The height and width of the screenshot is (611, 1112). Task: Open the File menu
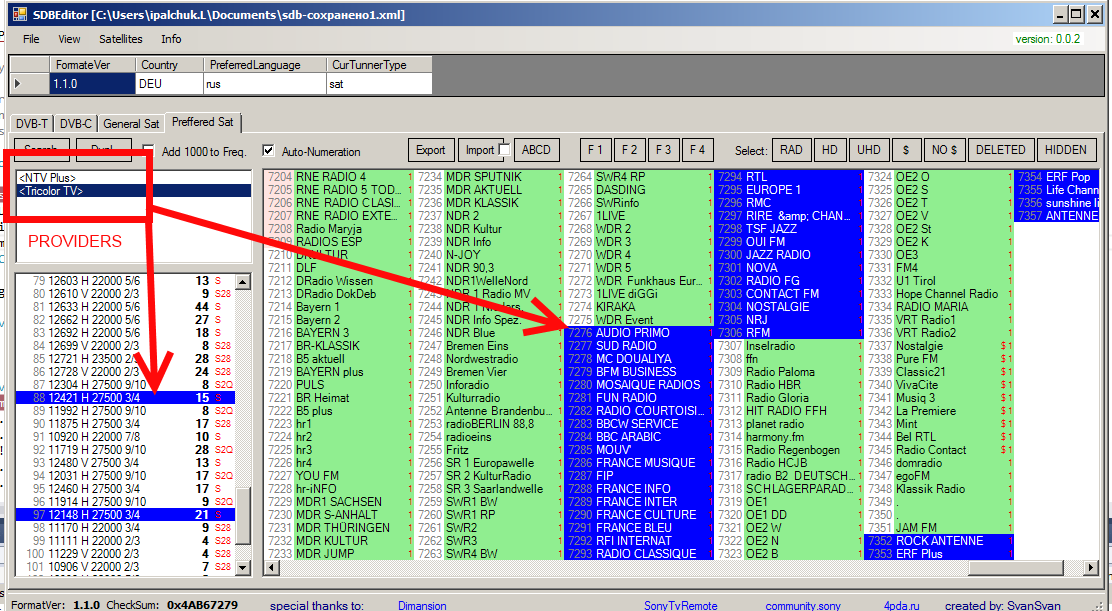point(31,39)
